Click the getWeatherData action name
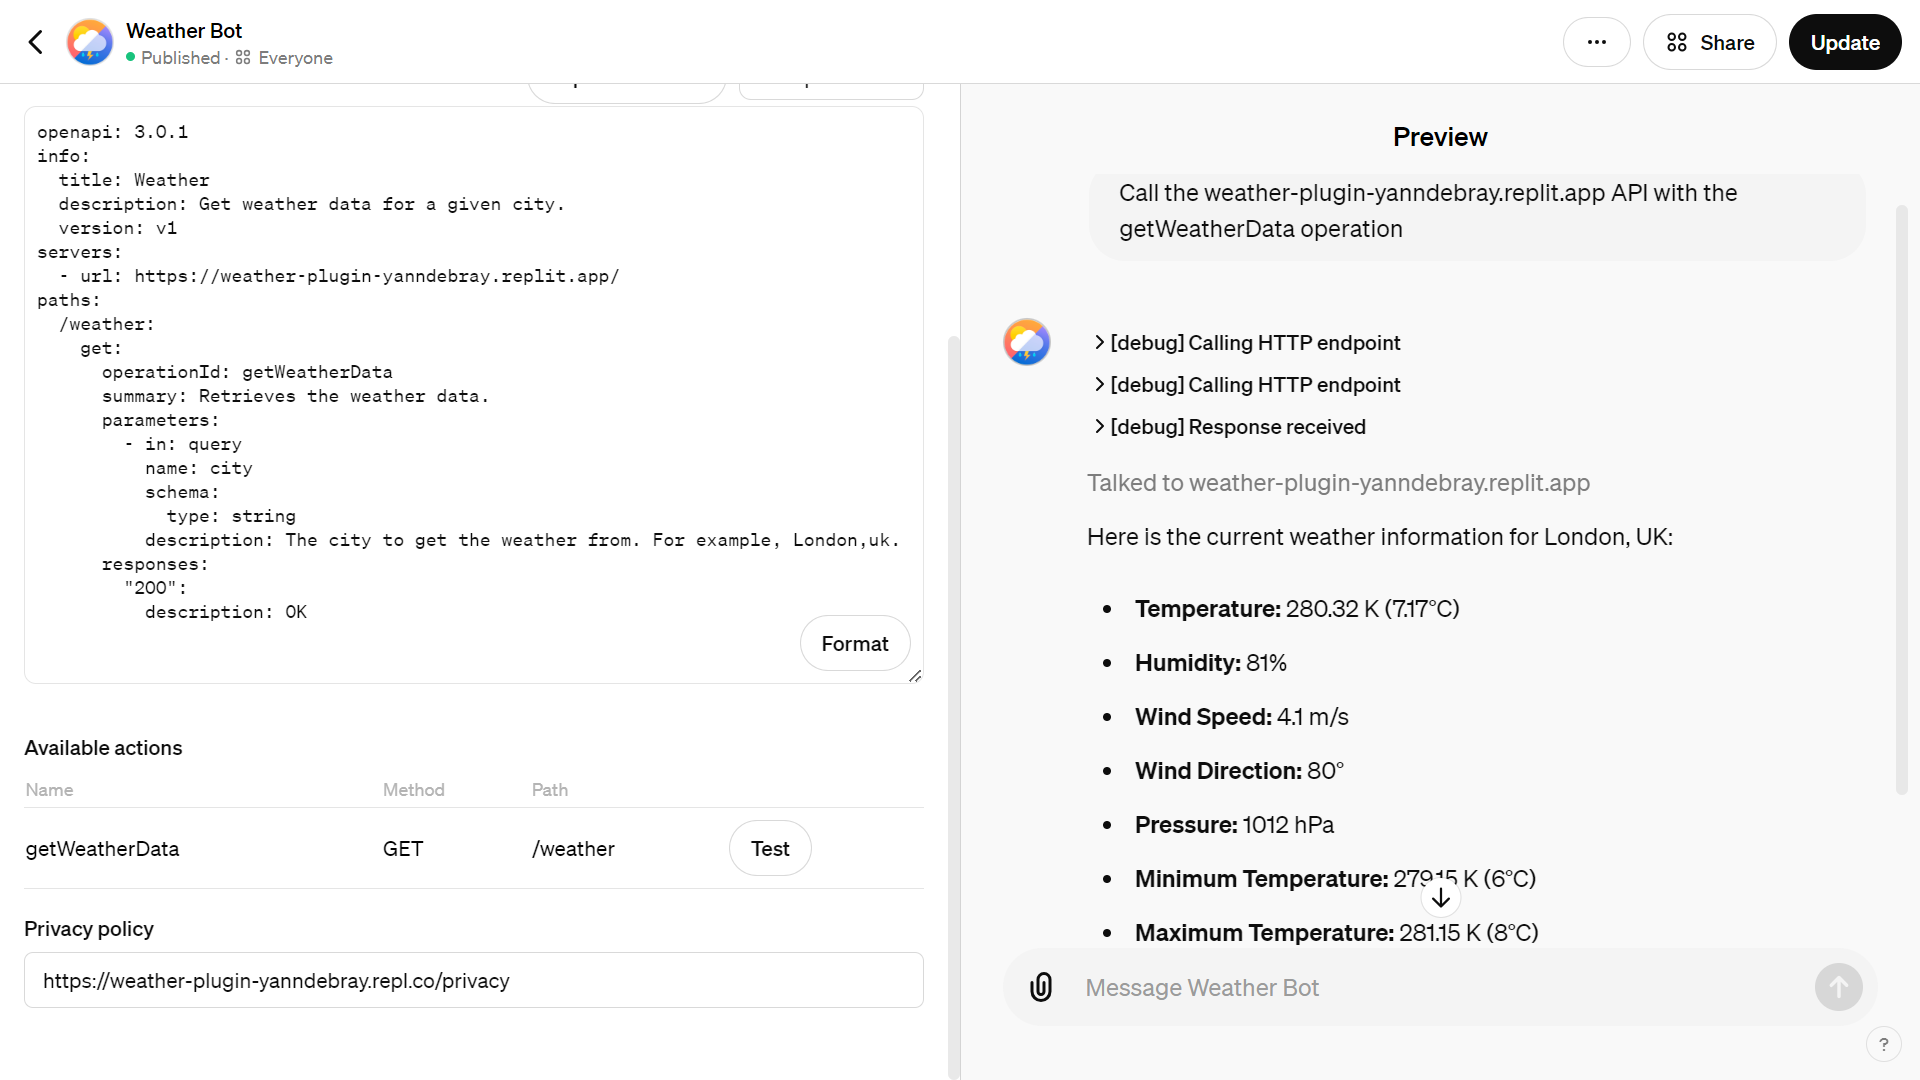 (102, 848)
